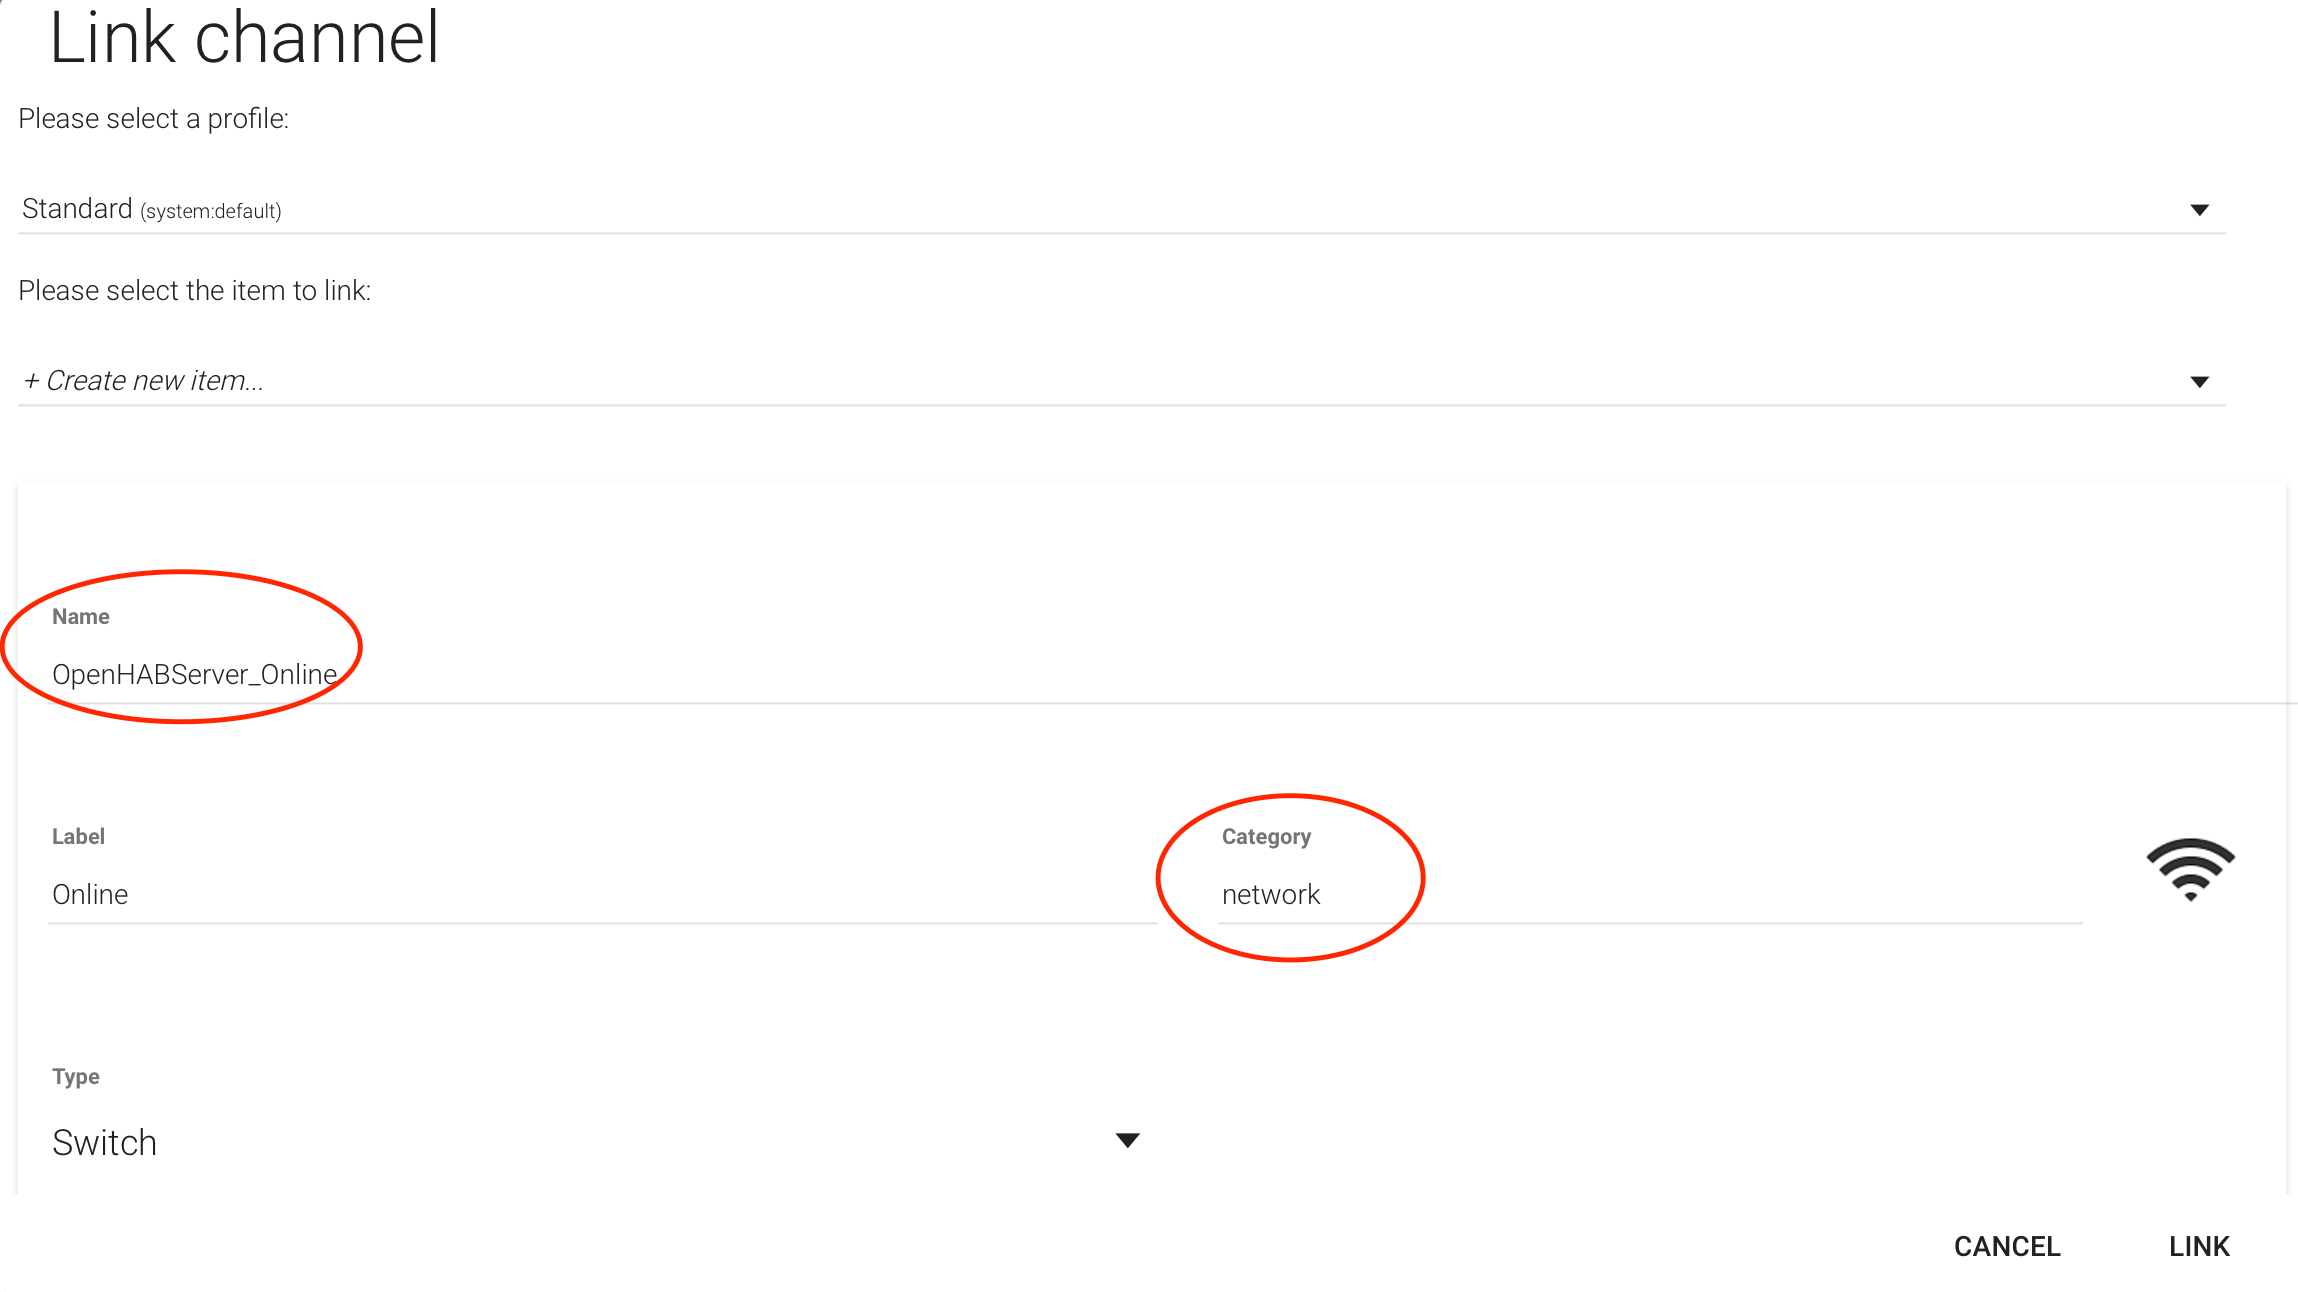Click the Label field label

pos(78,836)
